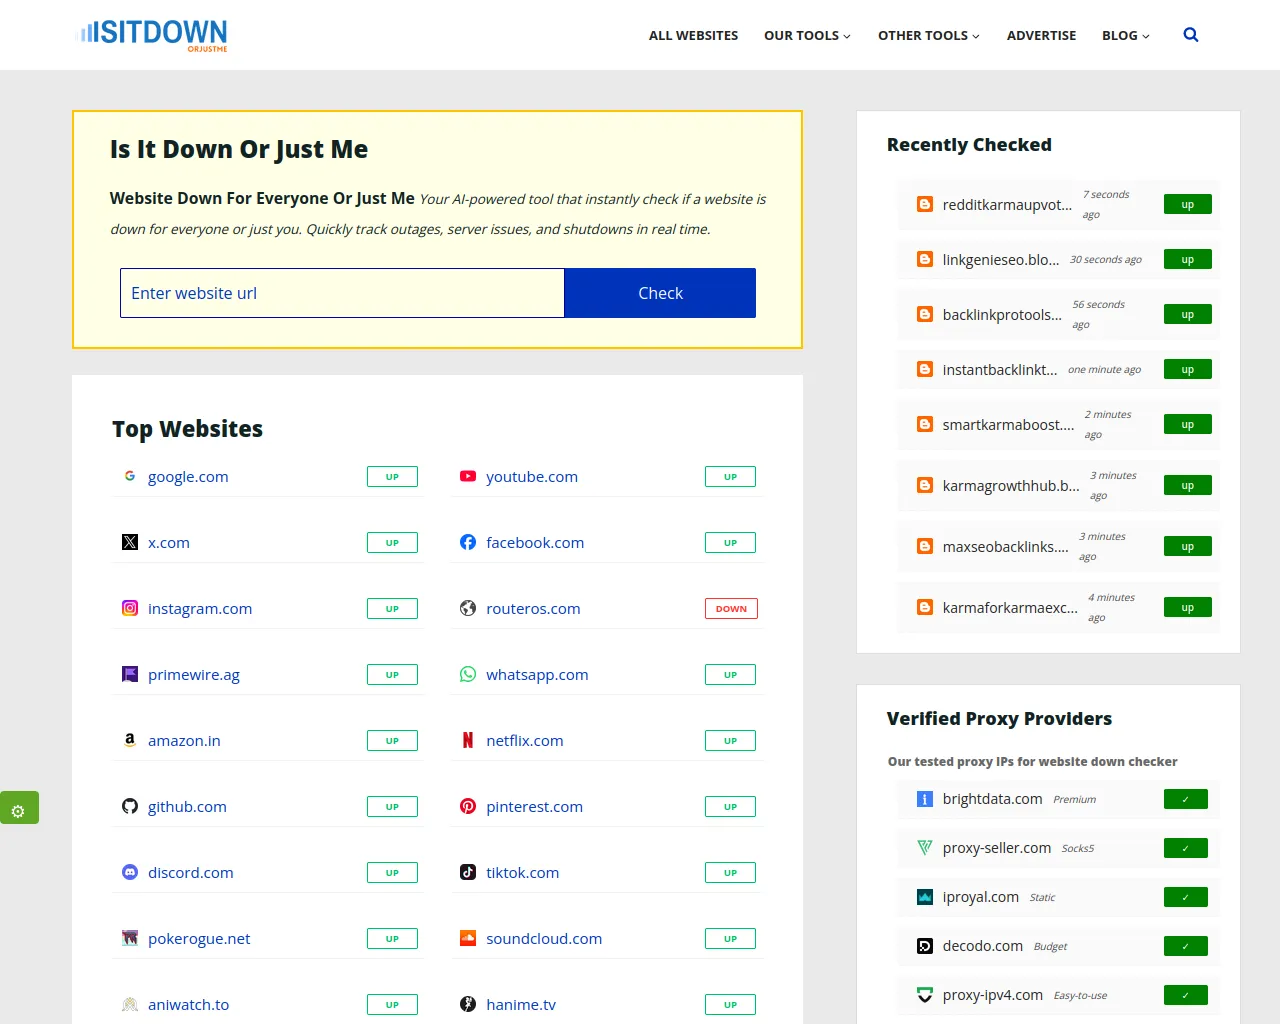Screen dimensions: 1280x1024
Task: Click the Blogger icon beside linkgenieseo.blo...
Action: 925,259
